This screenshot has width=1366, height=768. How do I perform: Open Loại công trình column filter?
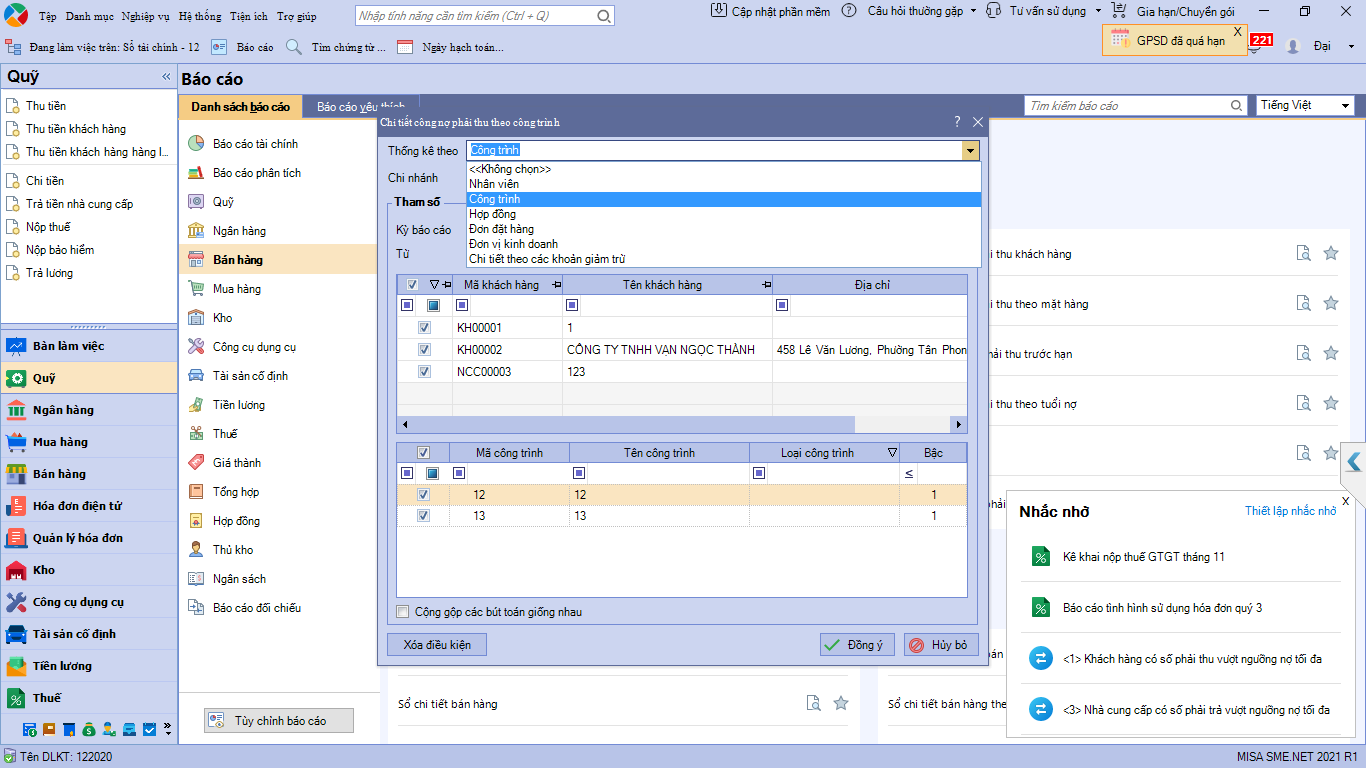(892, 453)
